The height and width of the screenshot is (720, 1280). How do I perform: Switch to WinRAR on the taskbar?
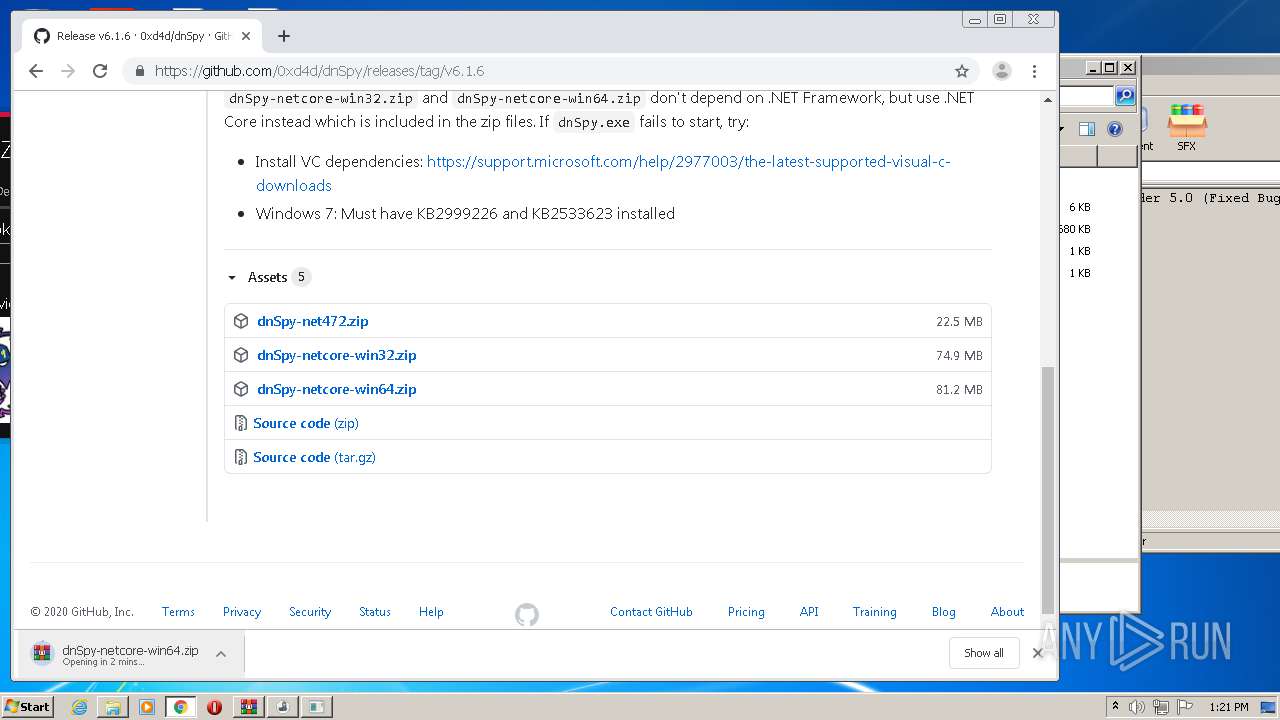click(248, 707)
